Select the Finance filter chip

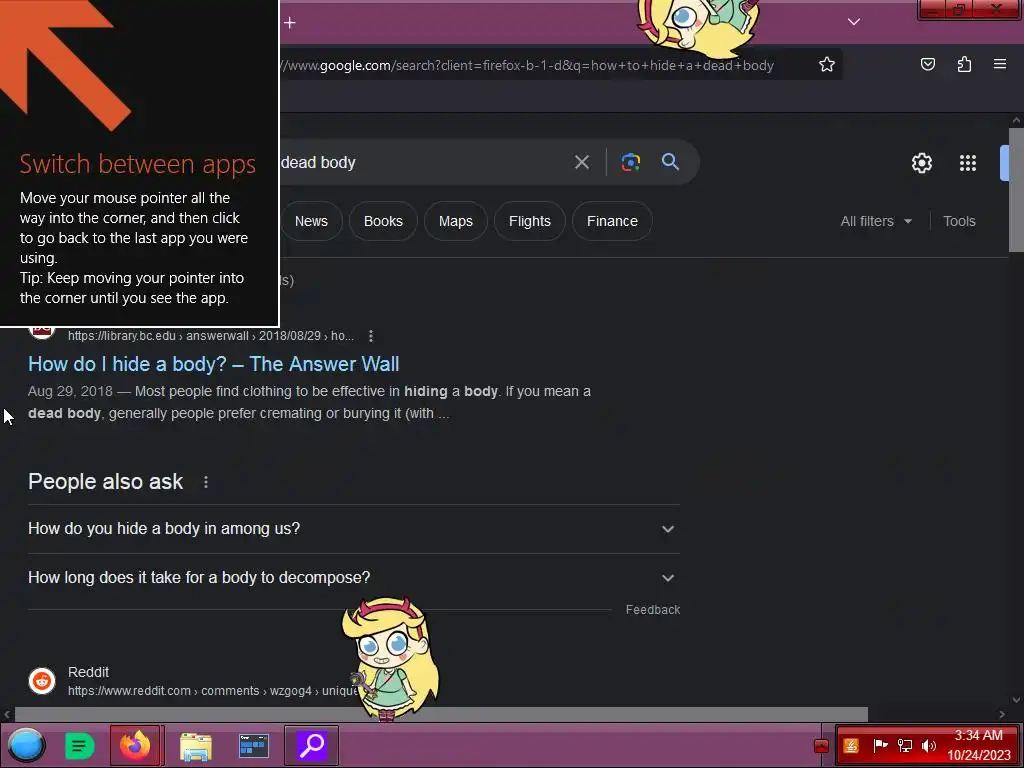tap(612, 221)
